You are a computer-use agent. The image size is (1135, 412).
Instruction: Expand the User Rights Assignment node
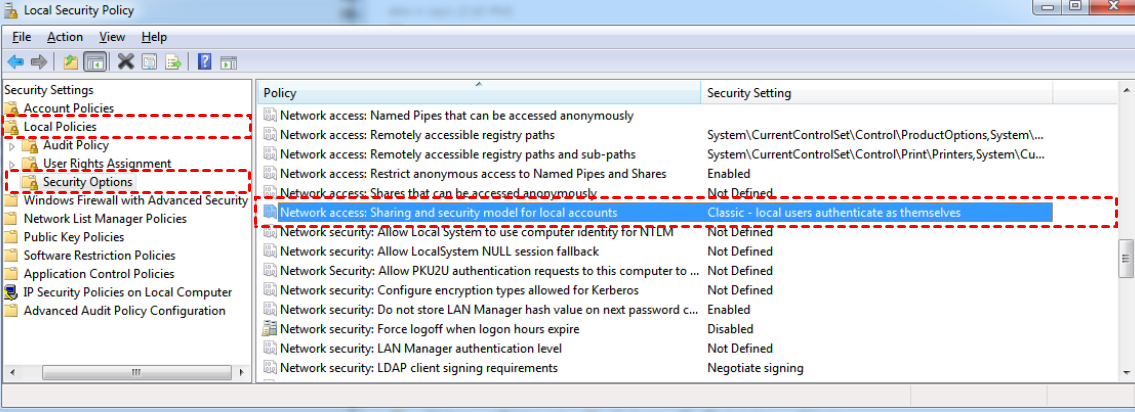tap(12, 164)
